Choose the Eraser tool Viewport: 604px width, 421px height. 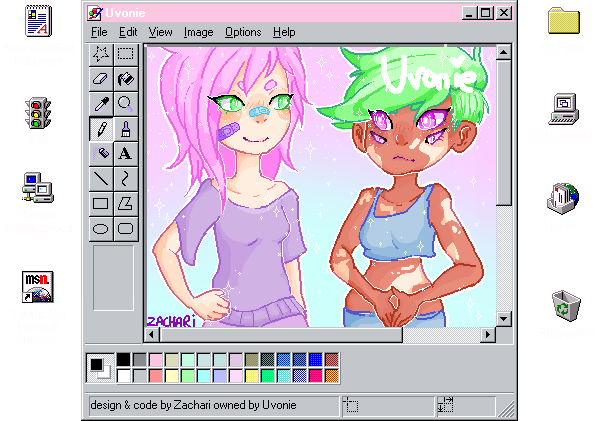point(101,79)
